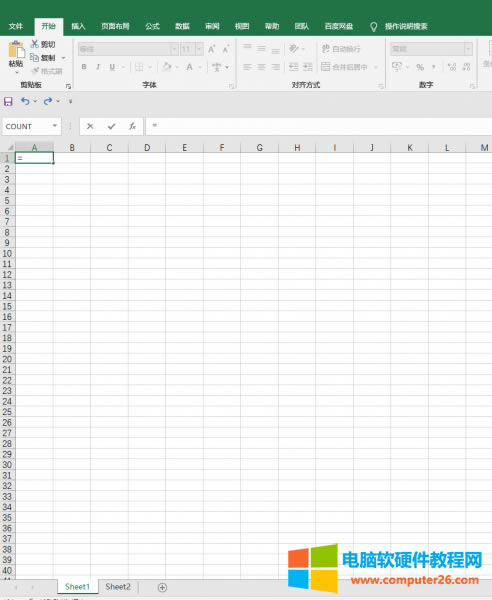This screenshot has height=600, width=492.
Task: Open Insert Function dialog via fx icon
Action: [132, 126]
